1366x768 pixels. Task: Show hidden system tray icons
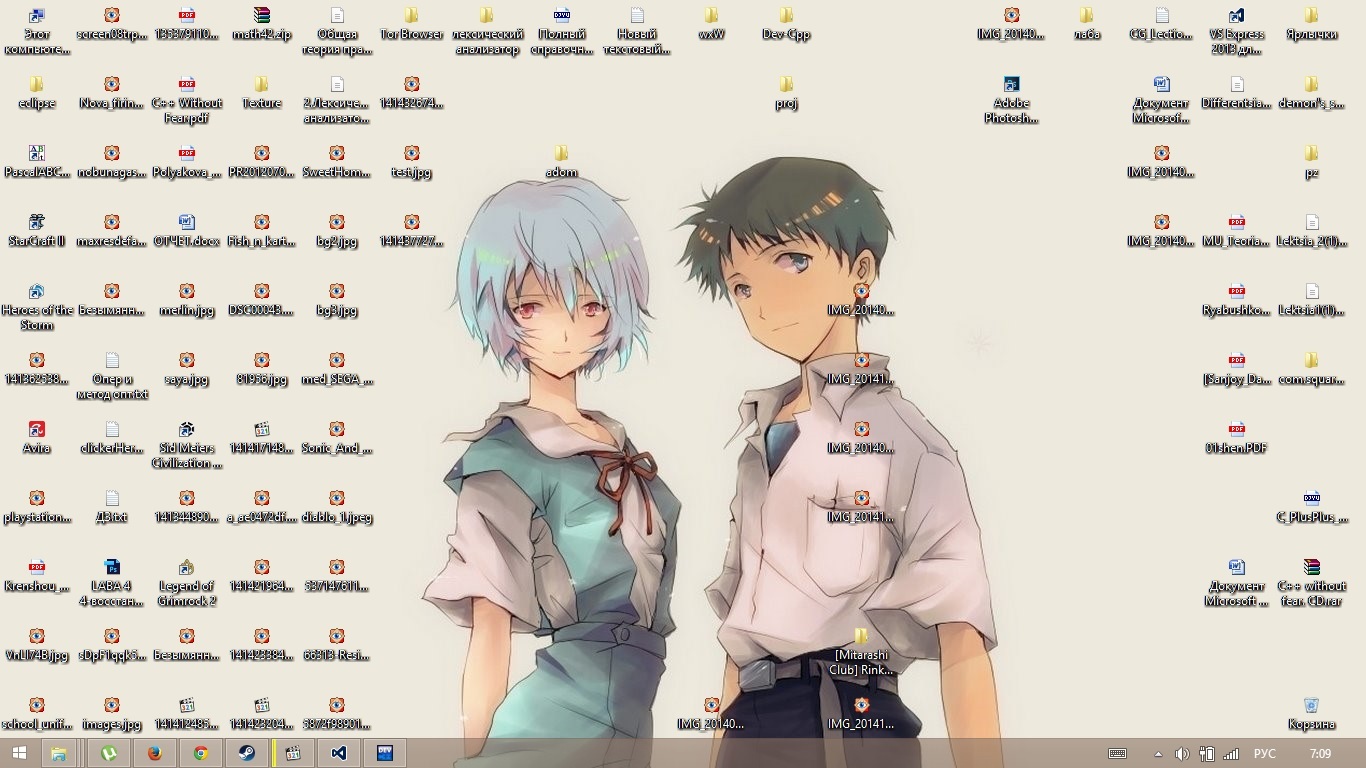pos(1158,754)
